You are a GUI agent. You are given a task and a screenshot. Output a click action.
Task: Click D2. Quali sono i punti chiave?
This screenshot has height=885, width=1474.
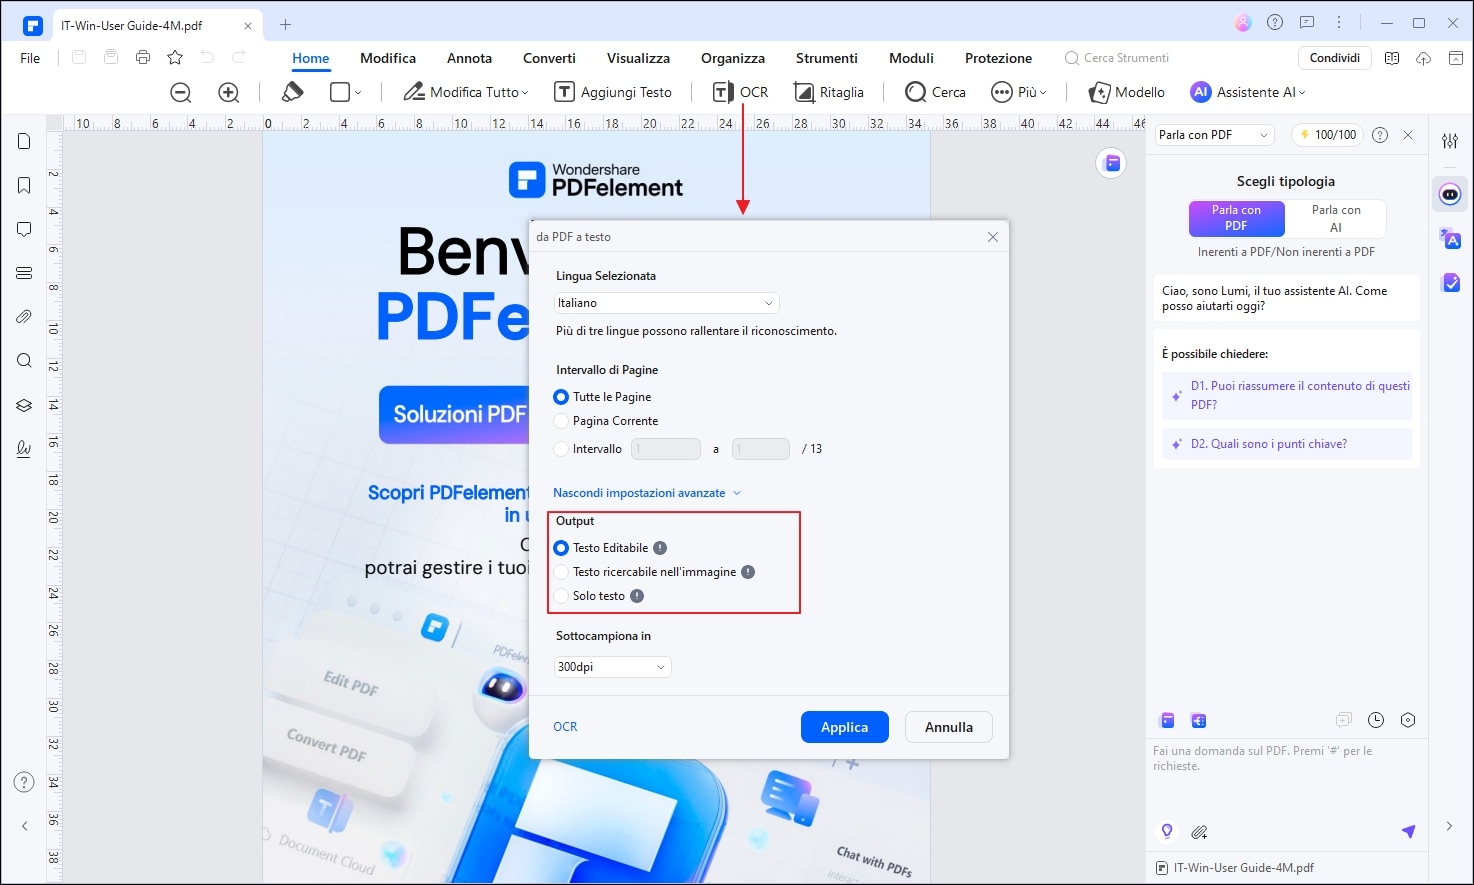point(1288,444)
